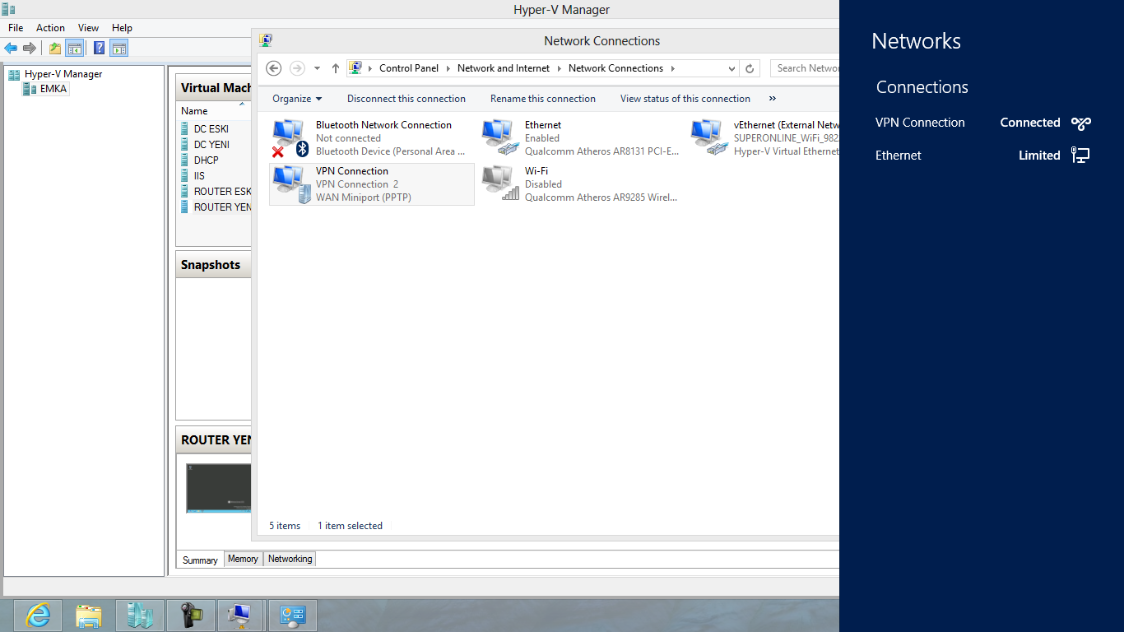Toggle the console tree icon in Hyper-V toolbar
Screen dimensions: 1124x632
75,48
